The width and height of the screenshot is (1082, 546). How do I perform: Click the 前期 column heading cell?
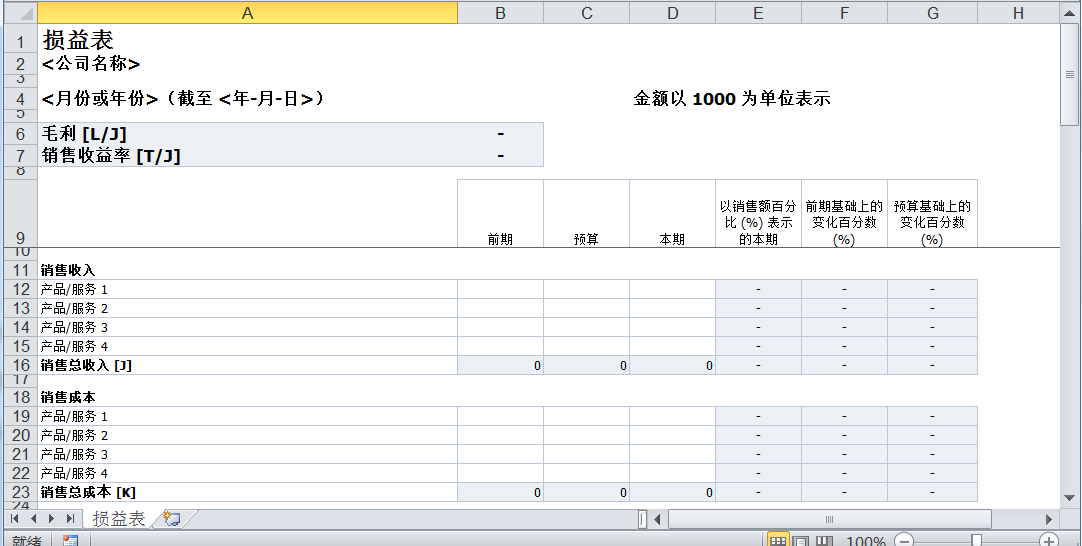(x=500, y=213)
